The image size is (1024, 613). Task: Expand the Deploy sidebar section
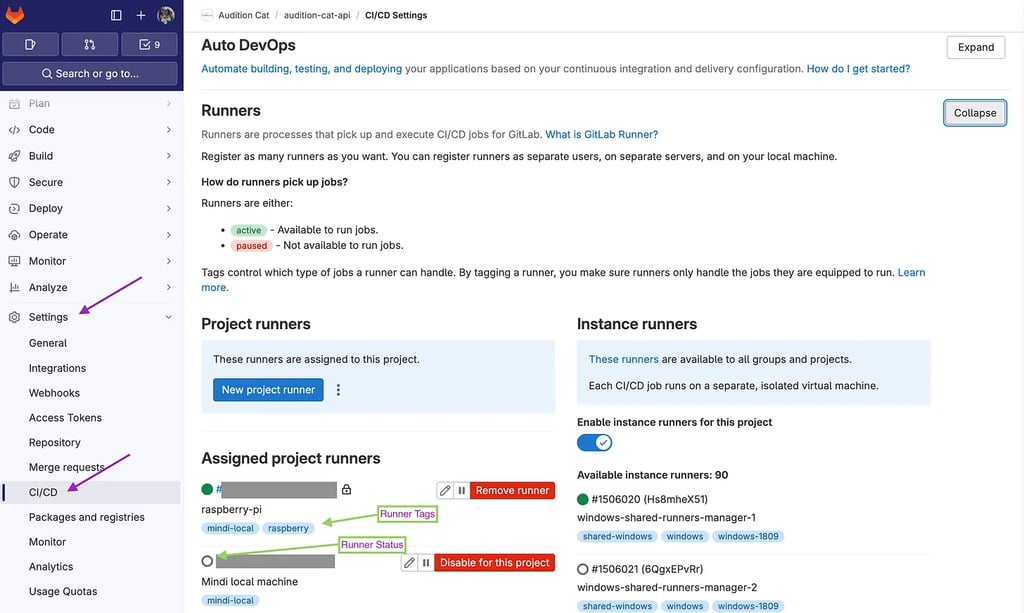(x=47, y=208)
